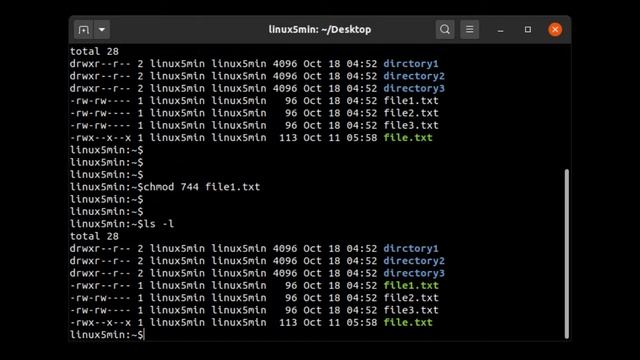This screenshot has height=360, width=640.
Task: Click file3.txt in the second listing
Action: point(411,310)
